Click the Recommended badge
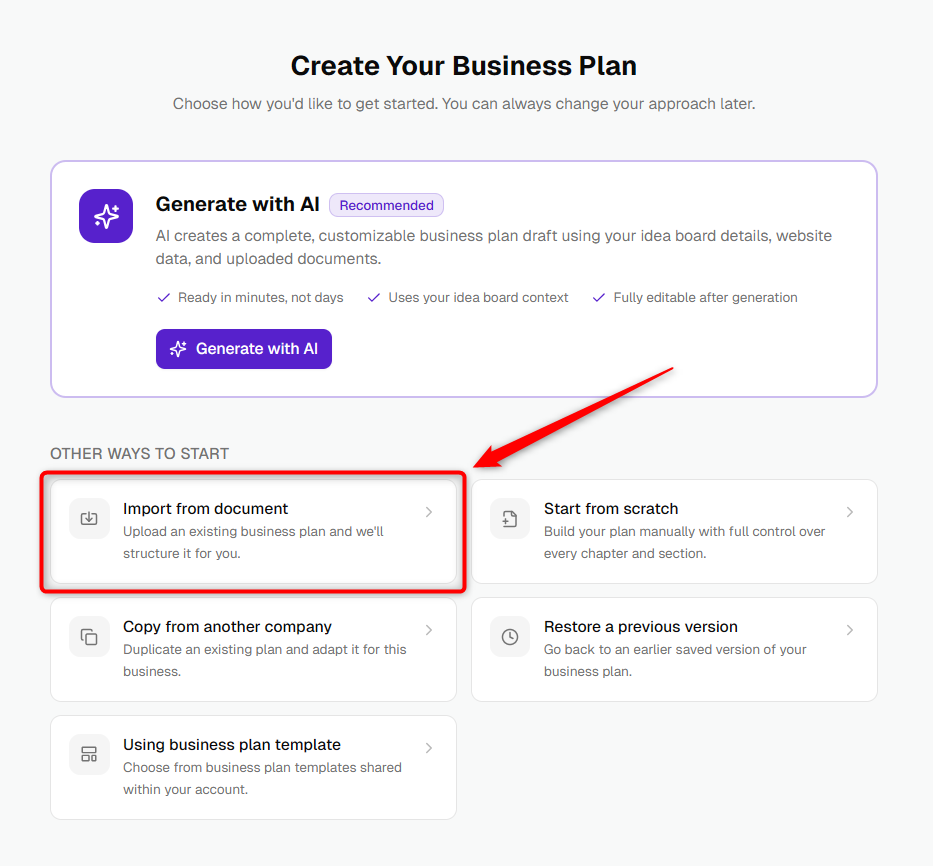Viewport: 933px width, 866px height. [x=386, y=205]
